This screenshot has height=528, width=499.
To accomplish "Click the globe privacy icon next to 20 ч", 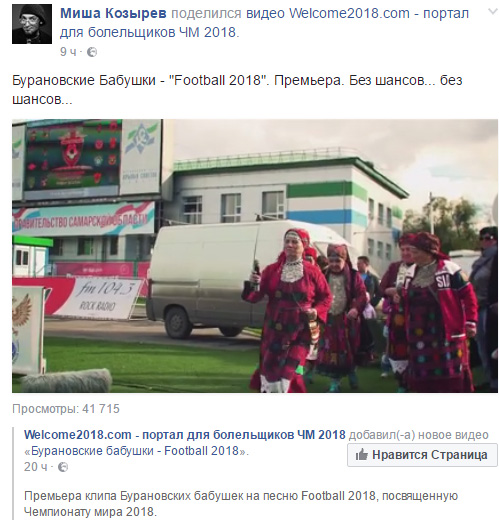I will (63, 467).
